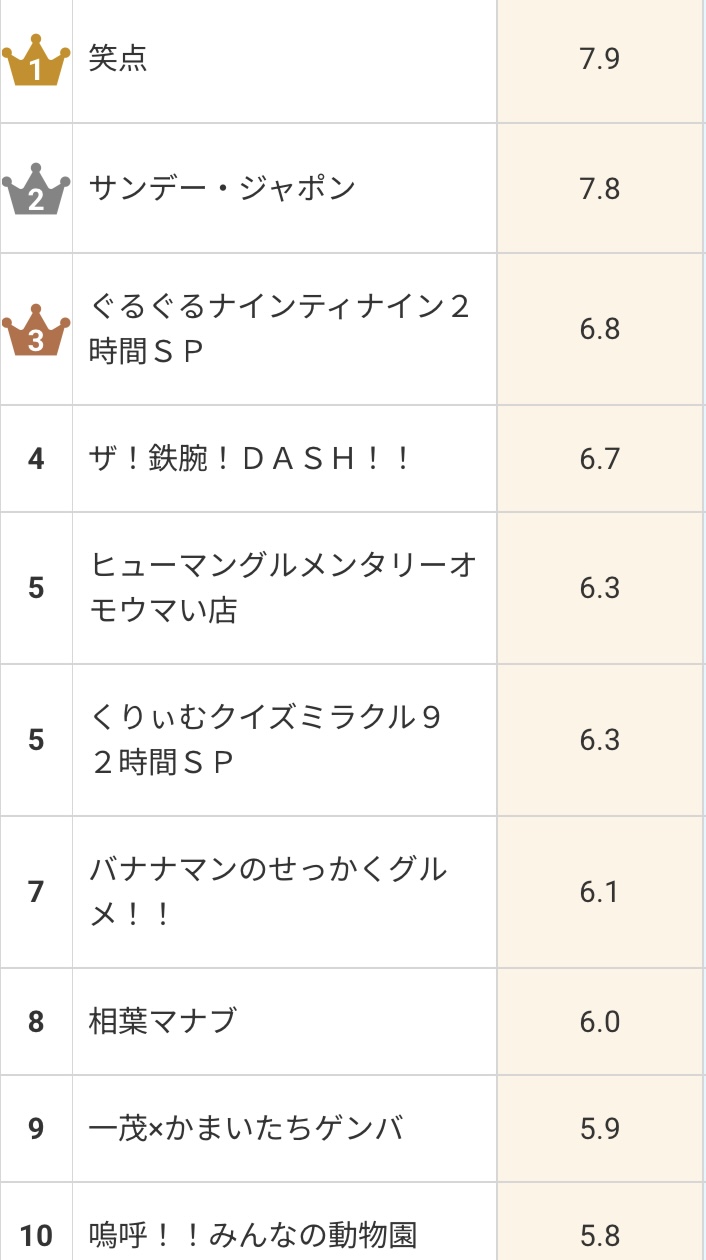The width and height of the screenshot is (706, 1260).
Task: Click the gold first-place crown icon
Action: pyautogui.click(x=36, y=62)
